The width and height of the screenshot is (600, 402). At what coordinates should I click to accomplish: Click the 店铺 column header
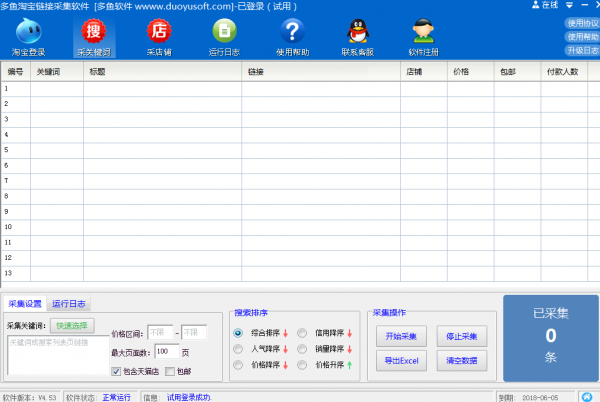(x=424, y=72)
